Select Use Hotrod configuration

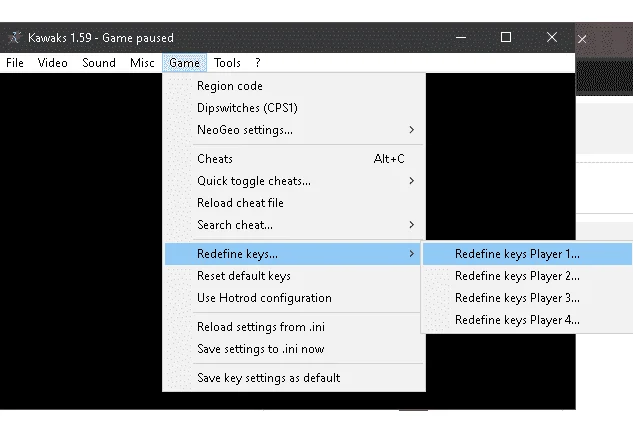(294, 298)
